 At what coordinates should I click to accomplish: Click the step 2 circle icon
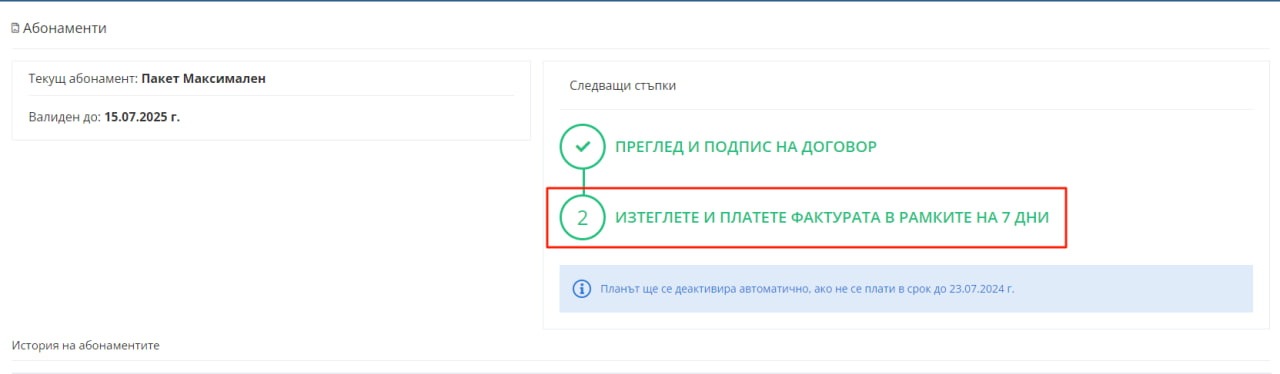point(583,217)
